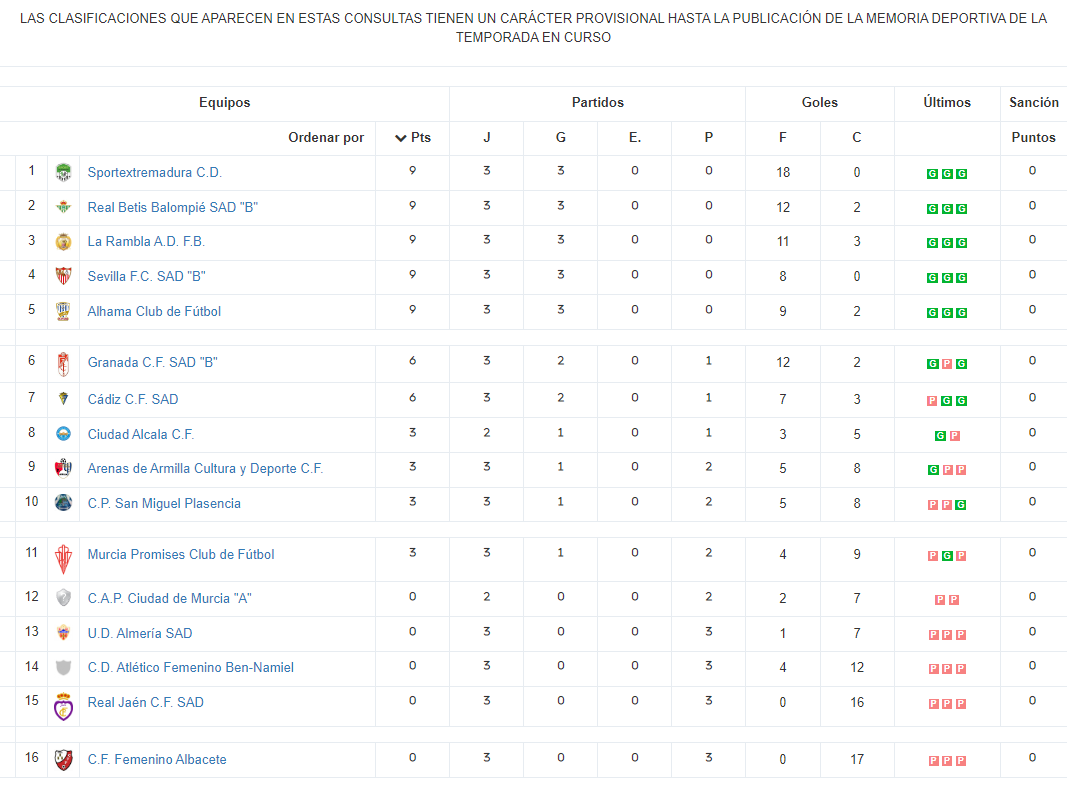Sort by E. (draws) column header
This screenshot has width=1067, height=787.
pos(635,137)
